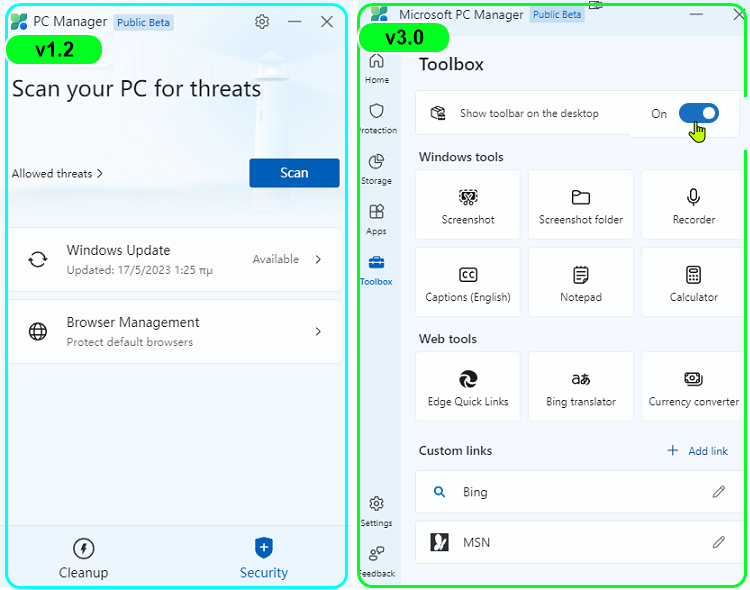Click Public Beta badge in v1.2 window
This screenshot has width=750, height=590.
click(143, 22)
